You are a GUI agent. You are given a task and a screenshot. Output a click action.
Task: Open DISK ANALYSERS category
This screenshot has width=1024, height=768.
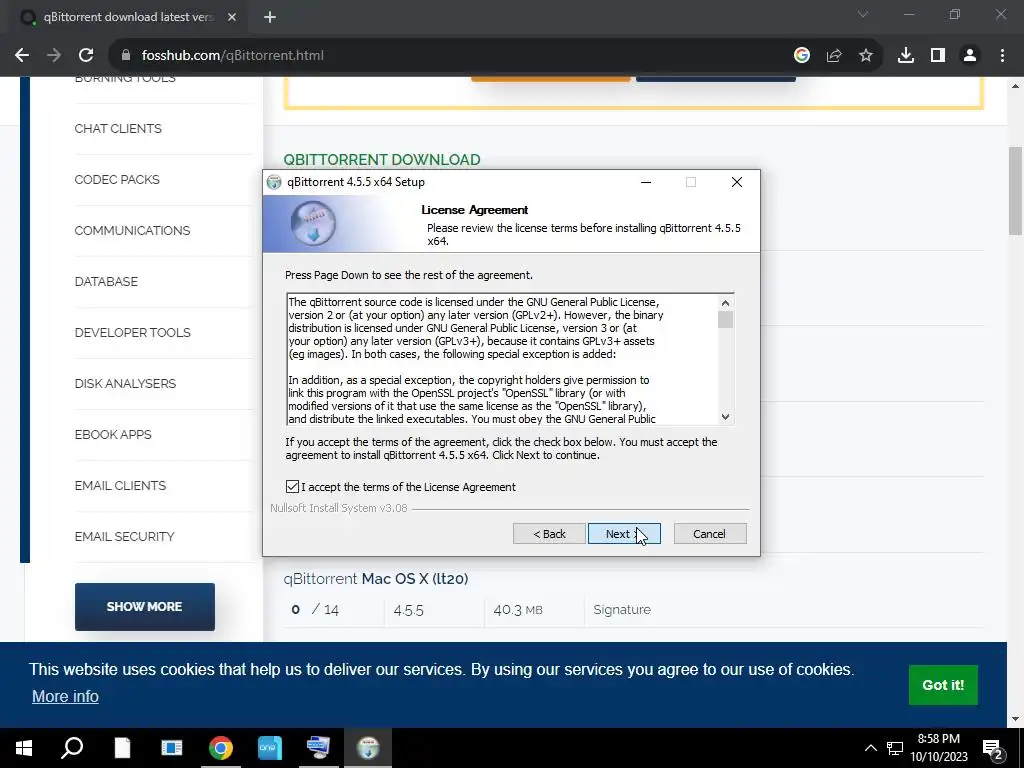pos(125,383)
